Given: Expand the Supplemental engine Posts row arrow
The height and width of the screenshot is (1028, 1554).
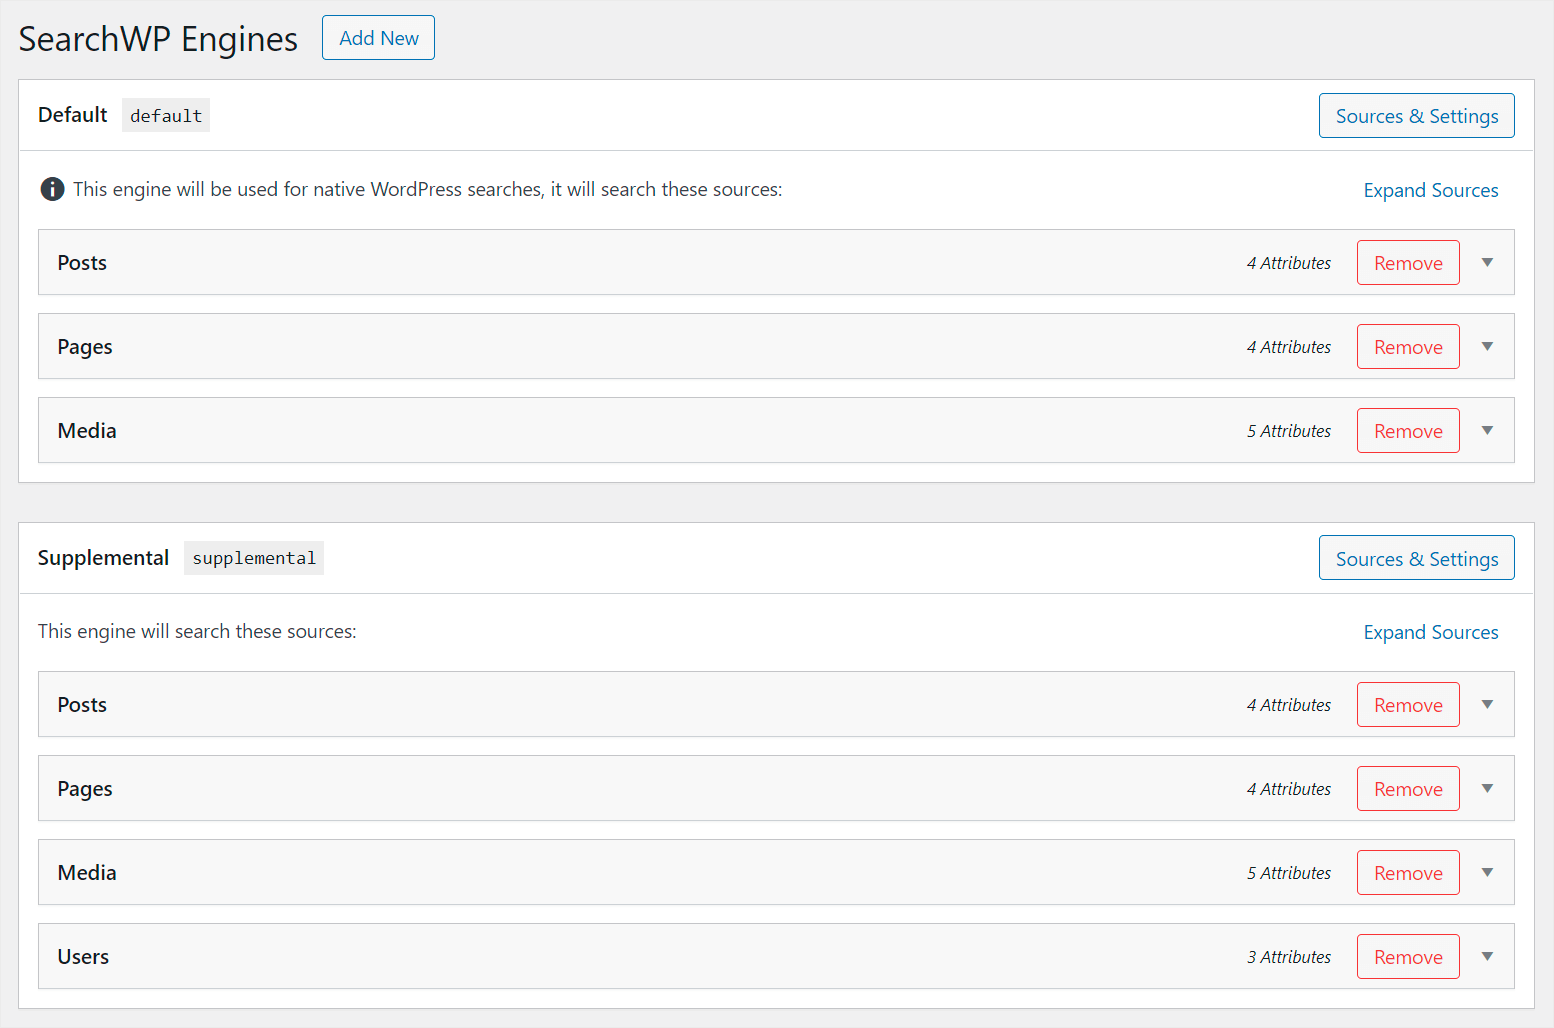Looking at the screenshot, I should coord(1487,705).
